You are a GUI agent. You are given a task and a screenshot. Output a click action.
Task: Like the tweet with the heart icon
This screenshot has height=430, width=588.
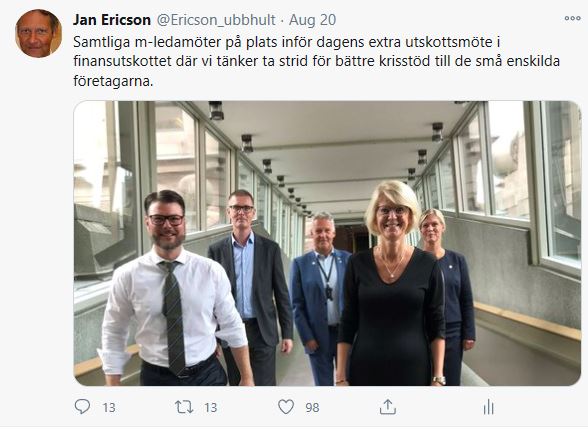(x=286, y=407)
